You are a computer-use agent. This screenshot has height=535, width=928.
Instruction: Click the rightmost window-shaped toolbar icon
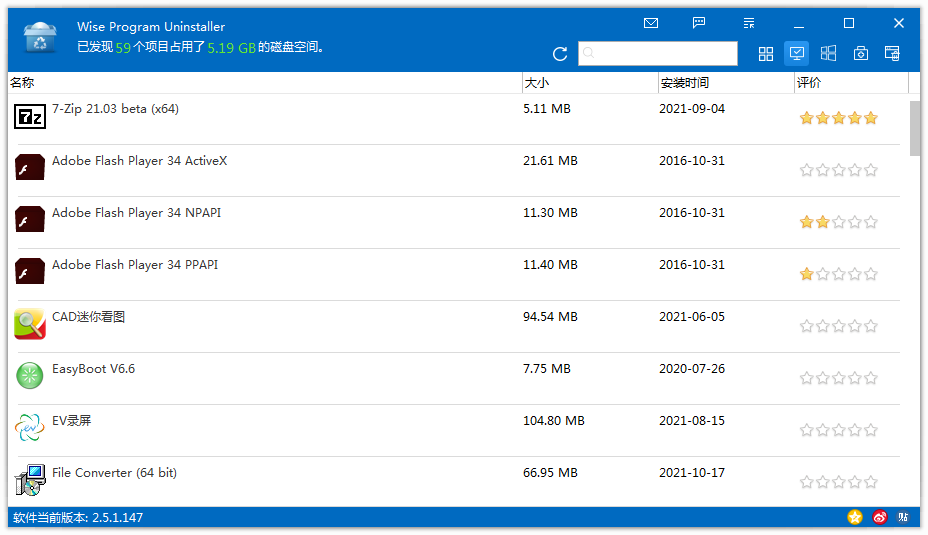892,53
